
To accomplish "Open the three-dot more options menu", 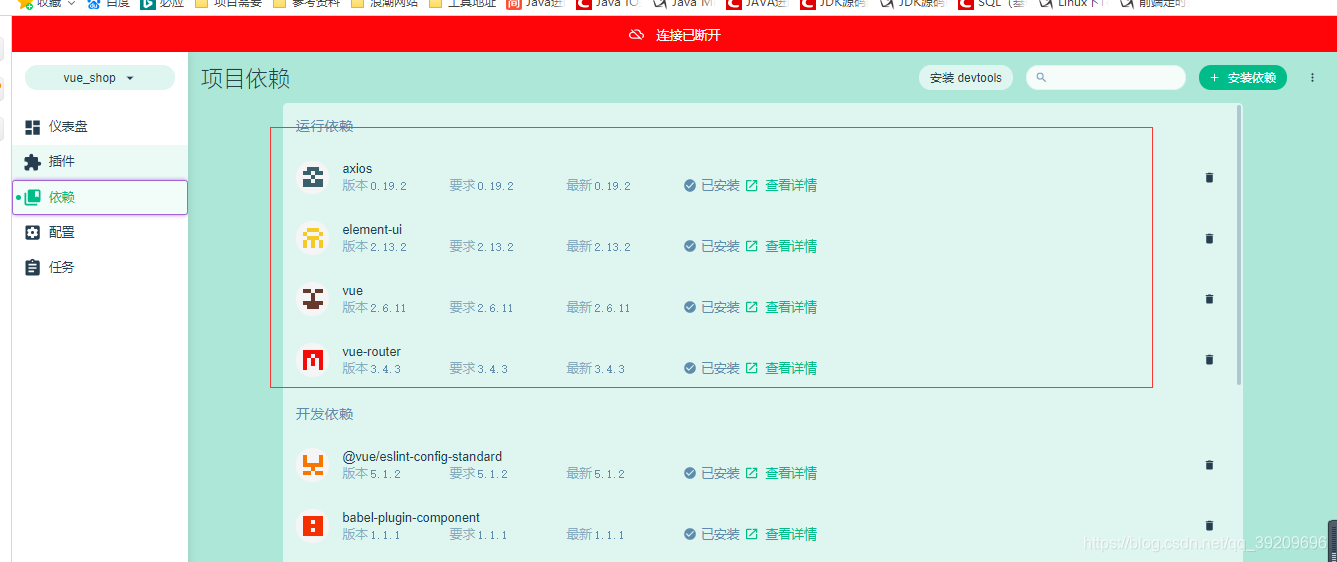I will coord(1313,77).
